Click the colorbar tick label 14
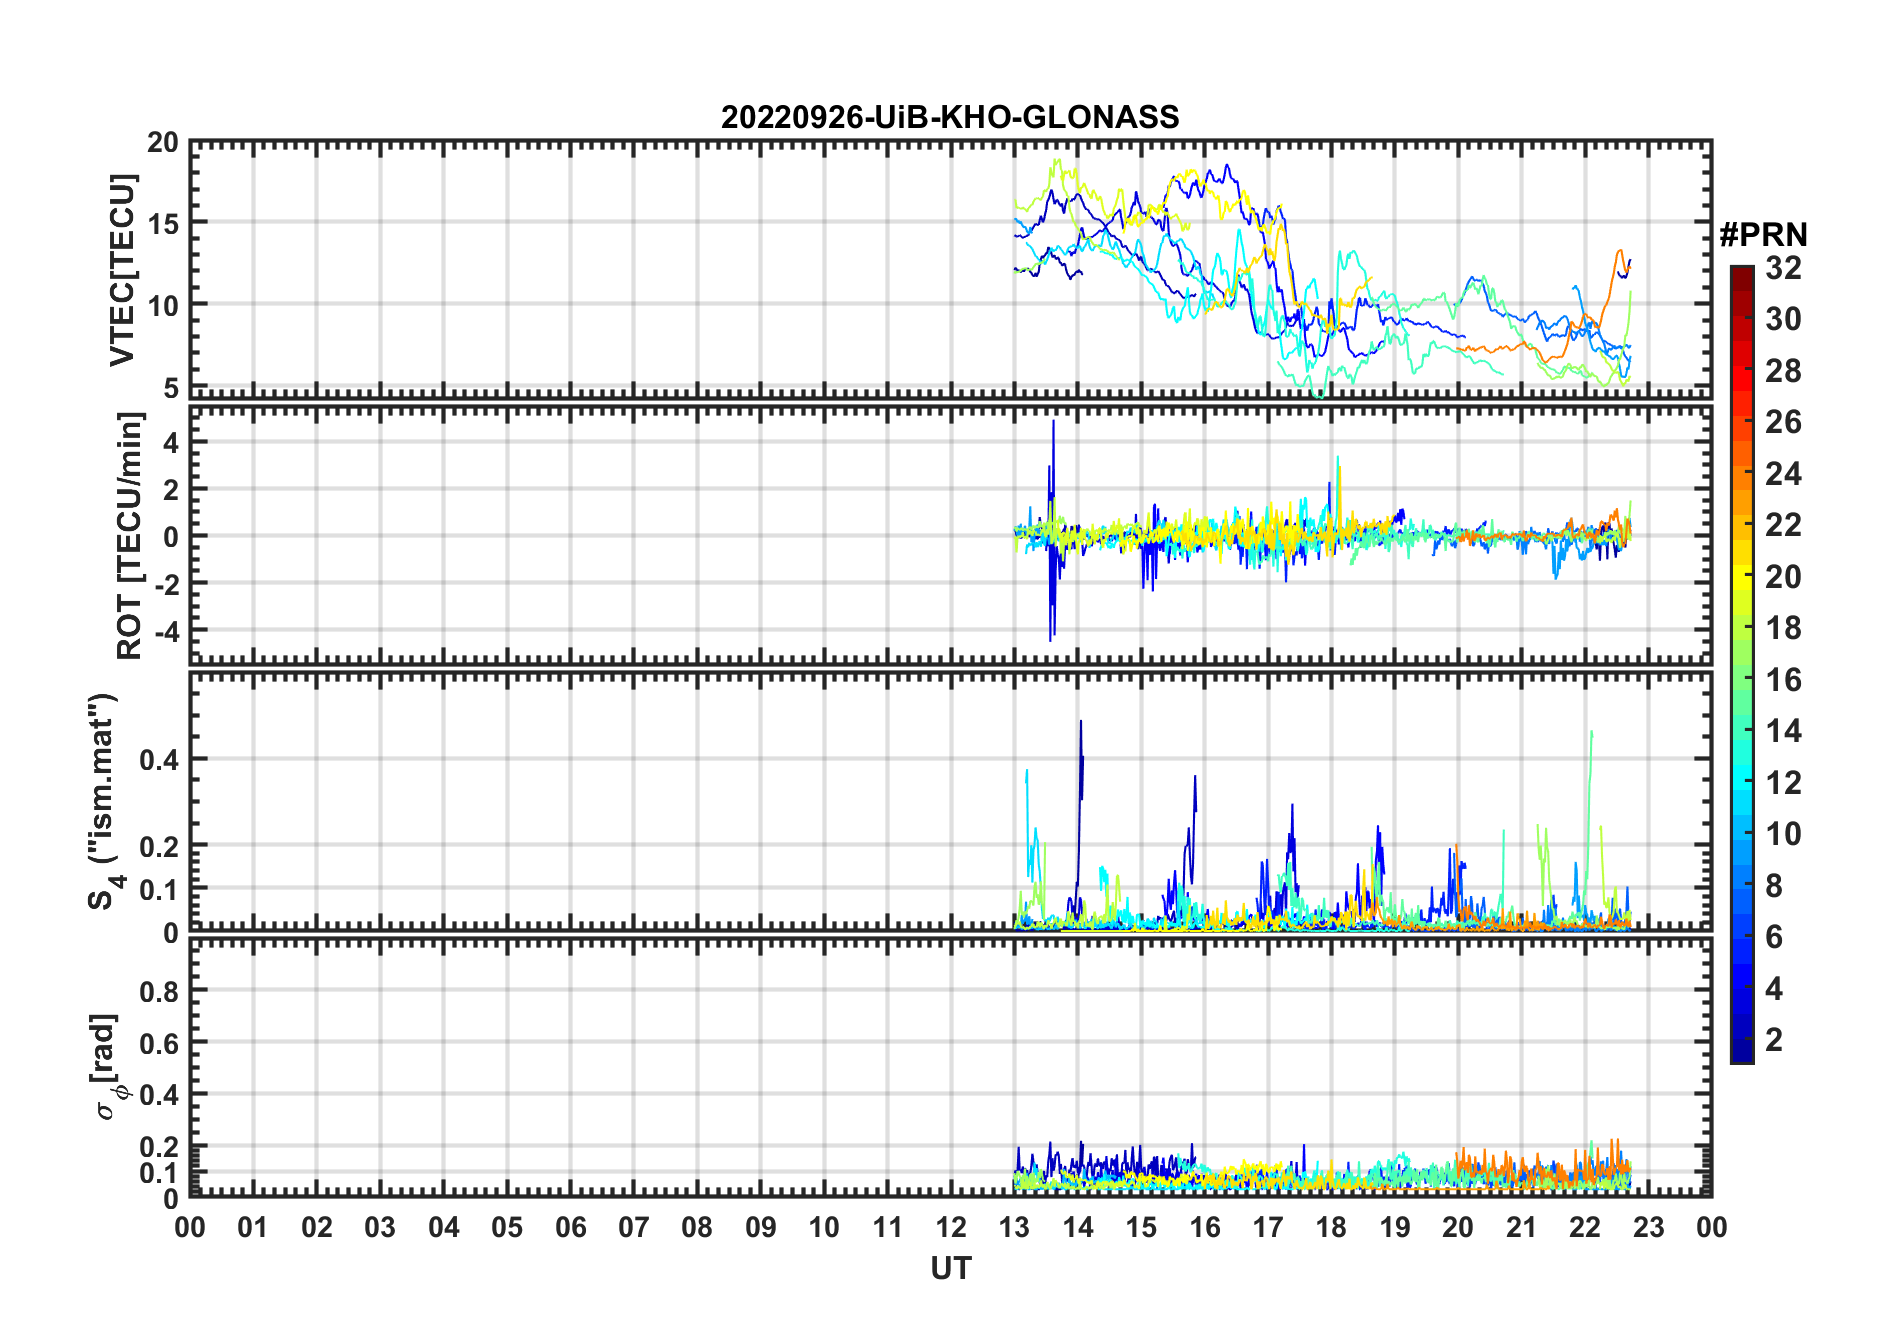Screen dimensions: 1902x1330 1783,731
